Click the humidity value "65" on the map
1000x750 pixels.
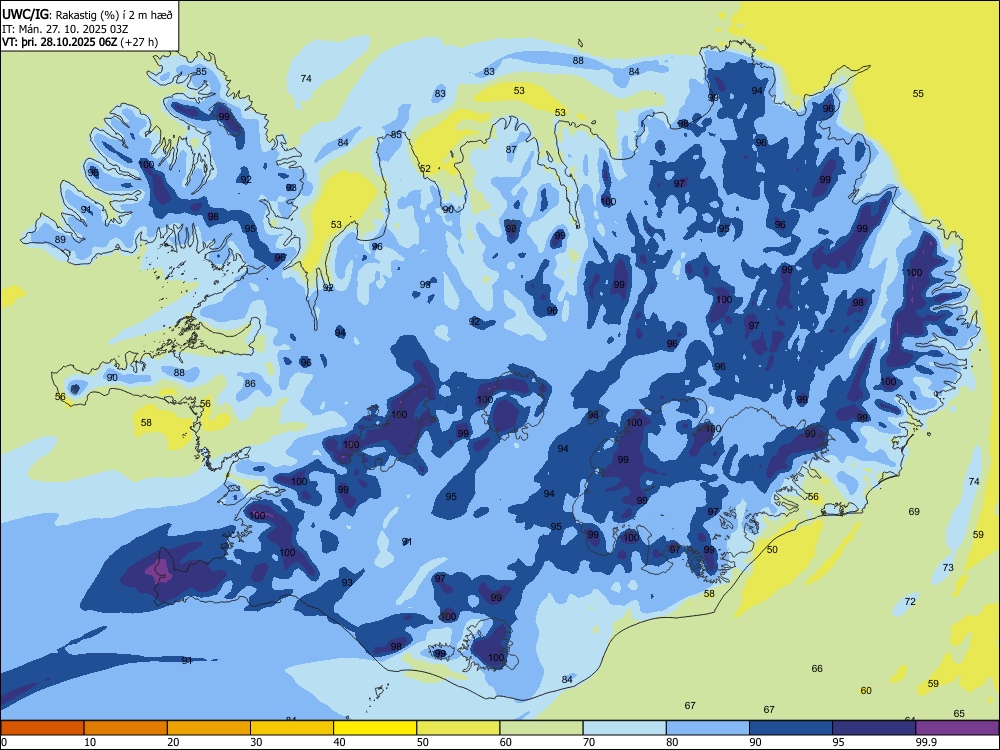pyautogui.click(x=959, y=714)
